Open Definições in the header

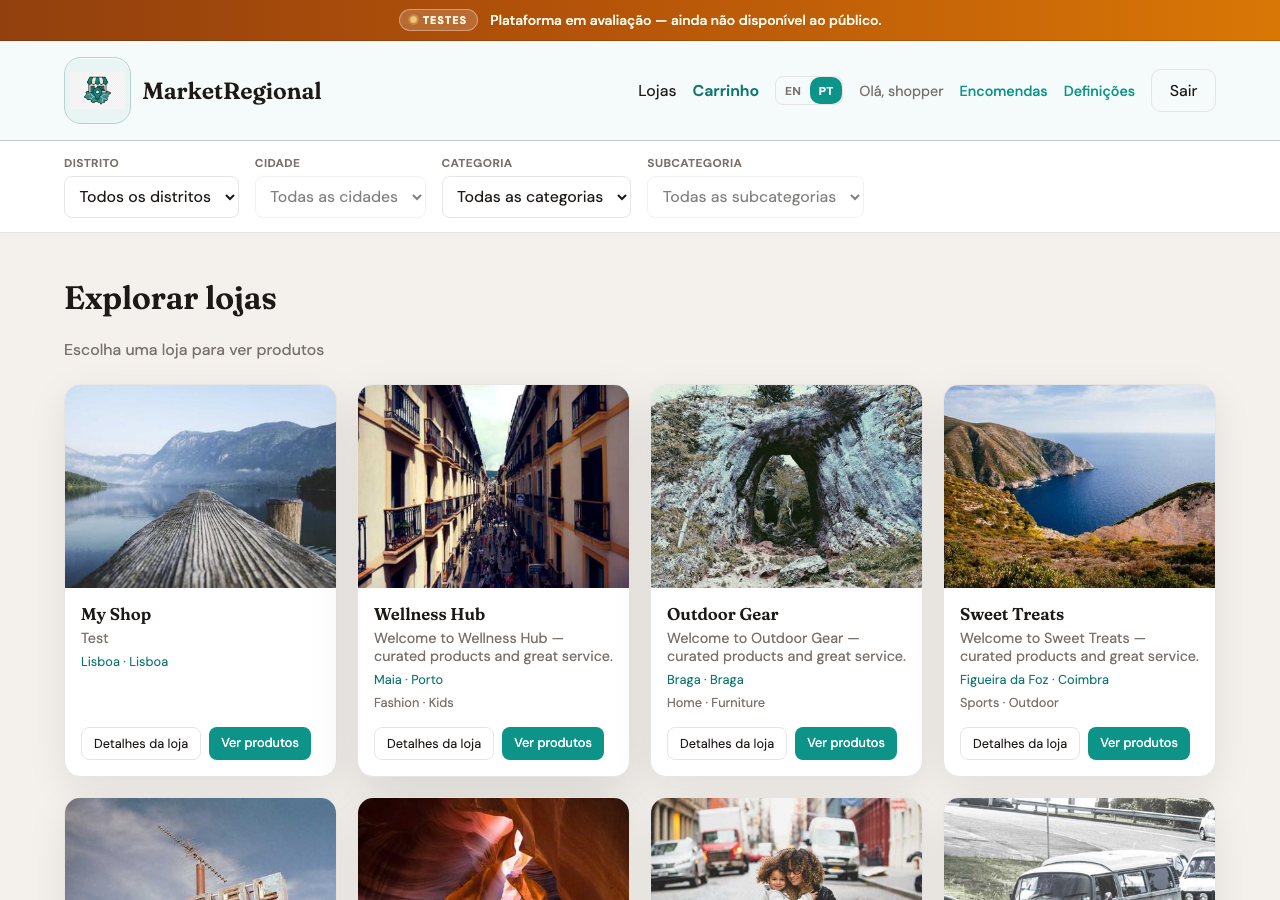1099,91
